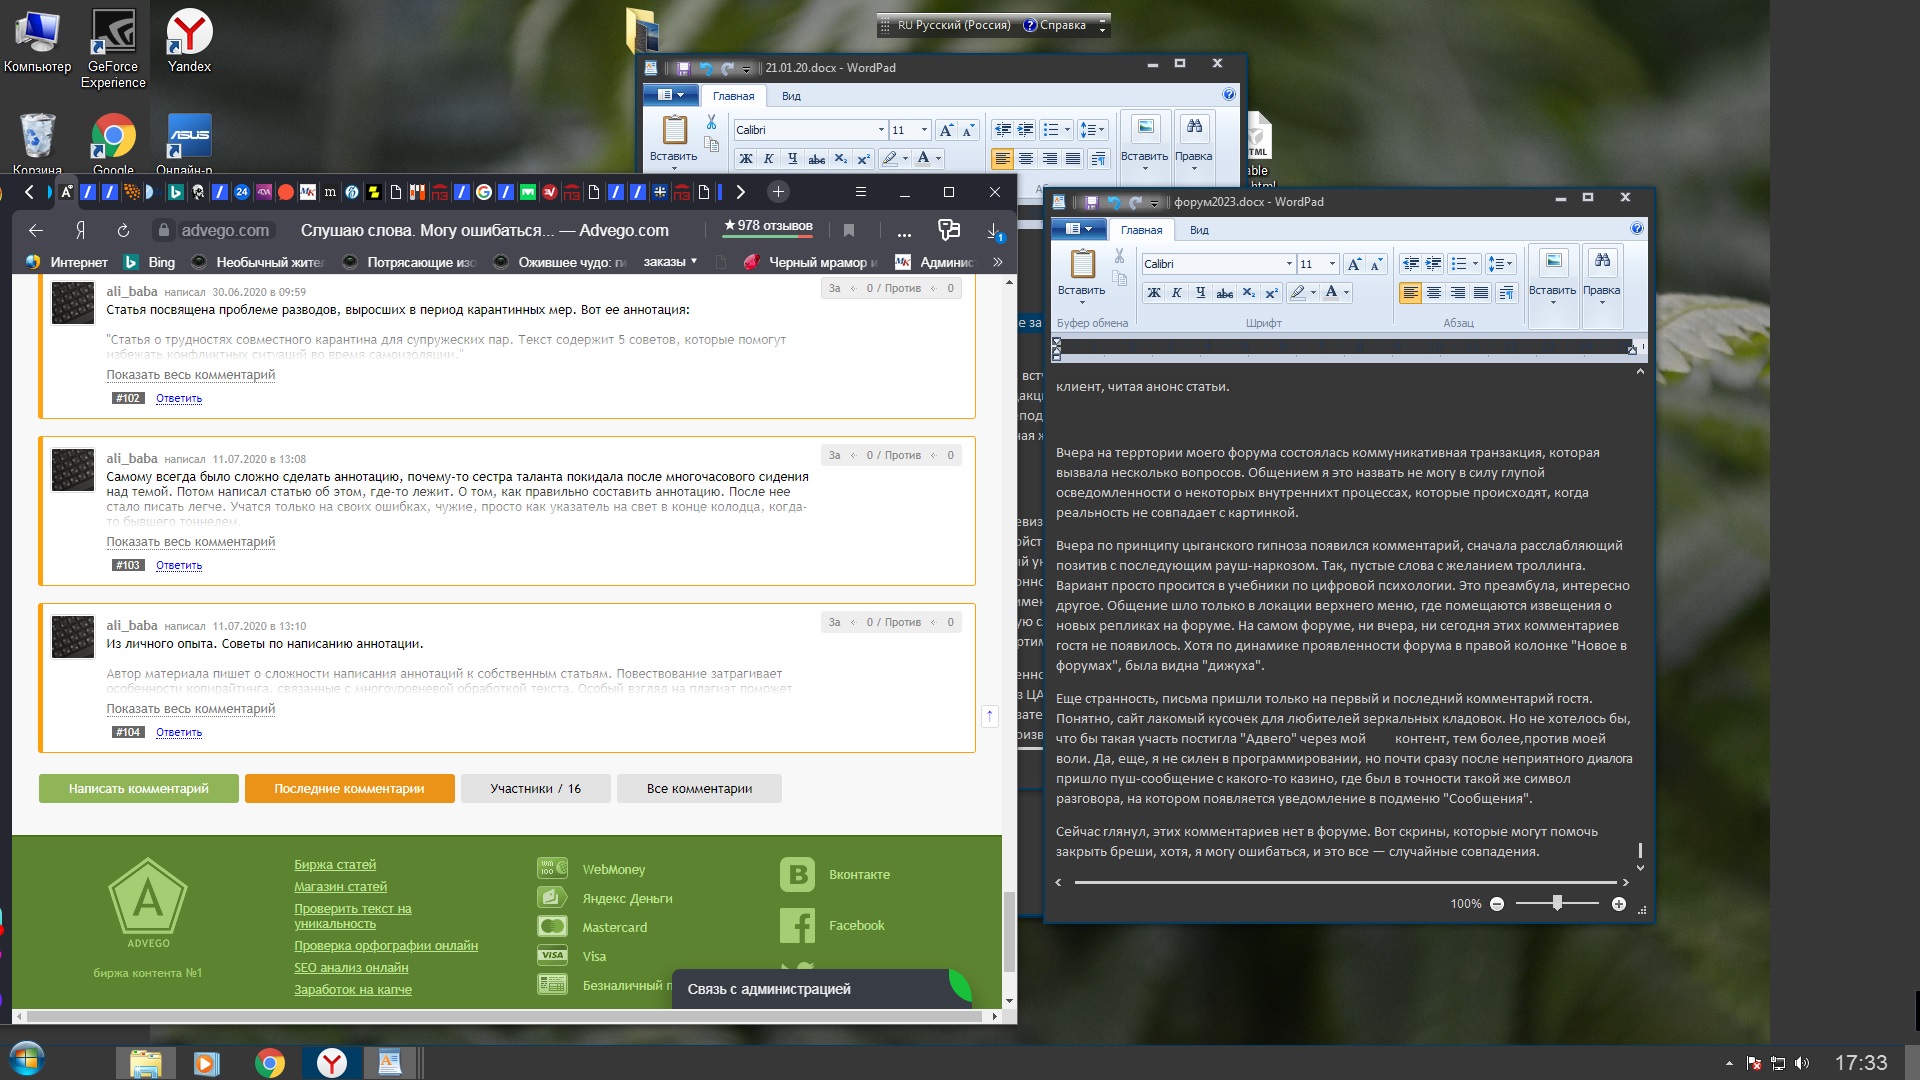Zoom out in форум2023 WordPad status bar
The height and width of the screenshot is (1080, 1920).
1497,904
